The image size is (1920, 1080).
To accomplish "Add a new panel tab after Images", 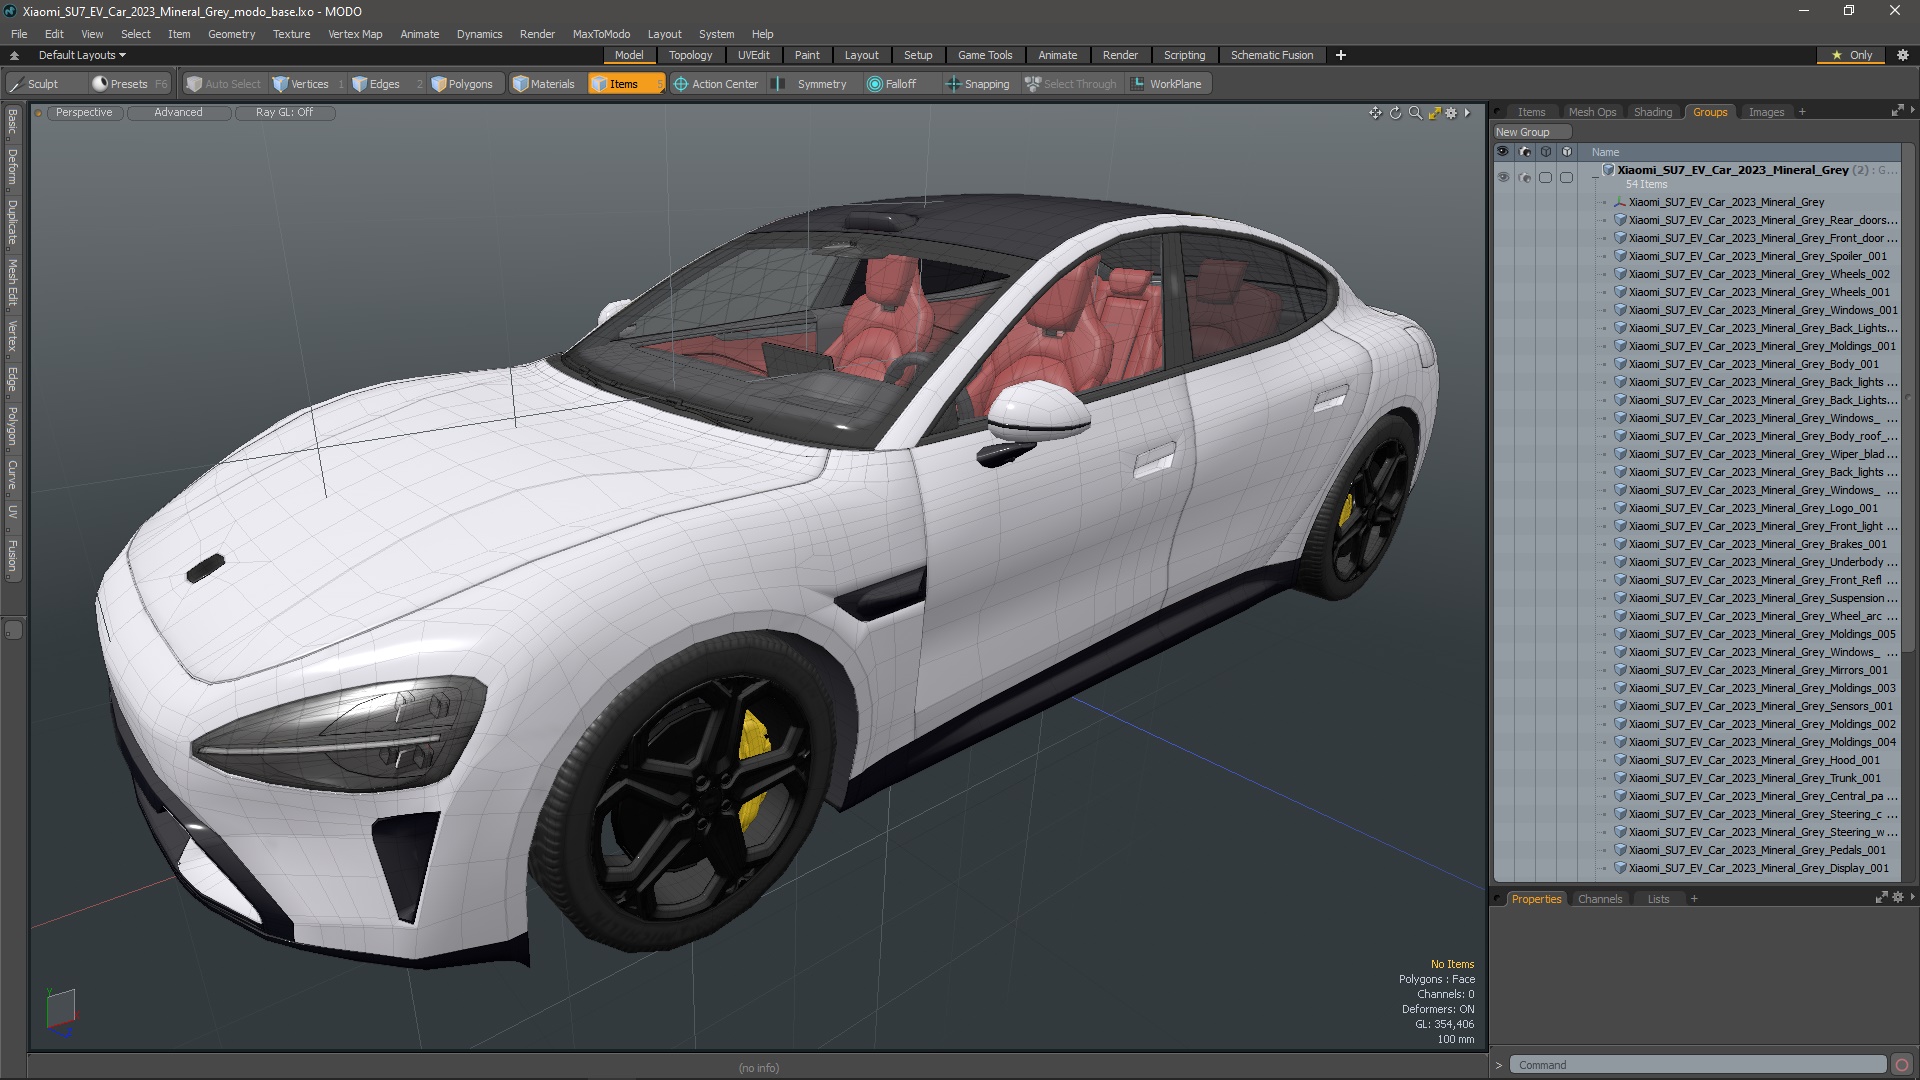I will point(1802,112).
